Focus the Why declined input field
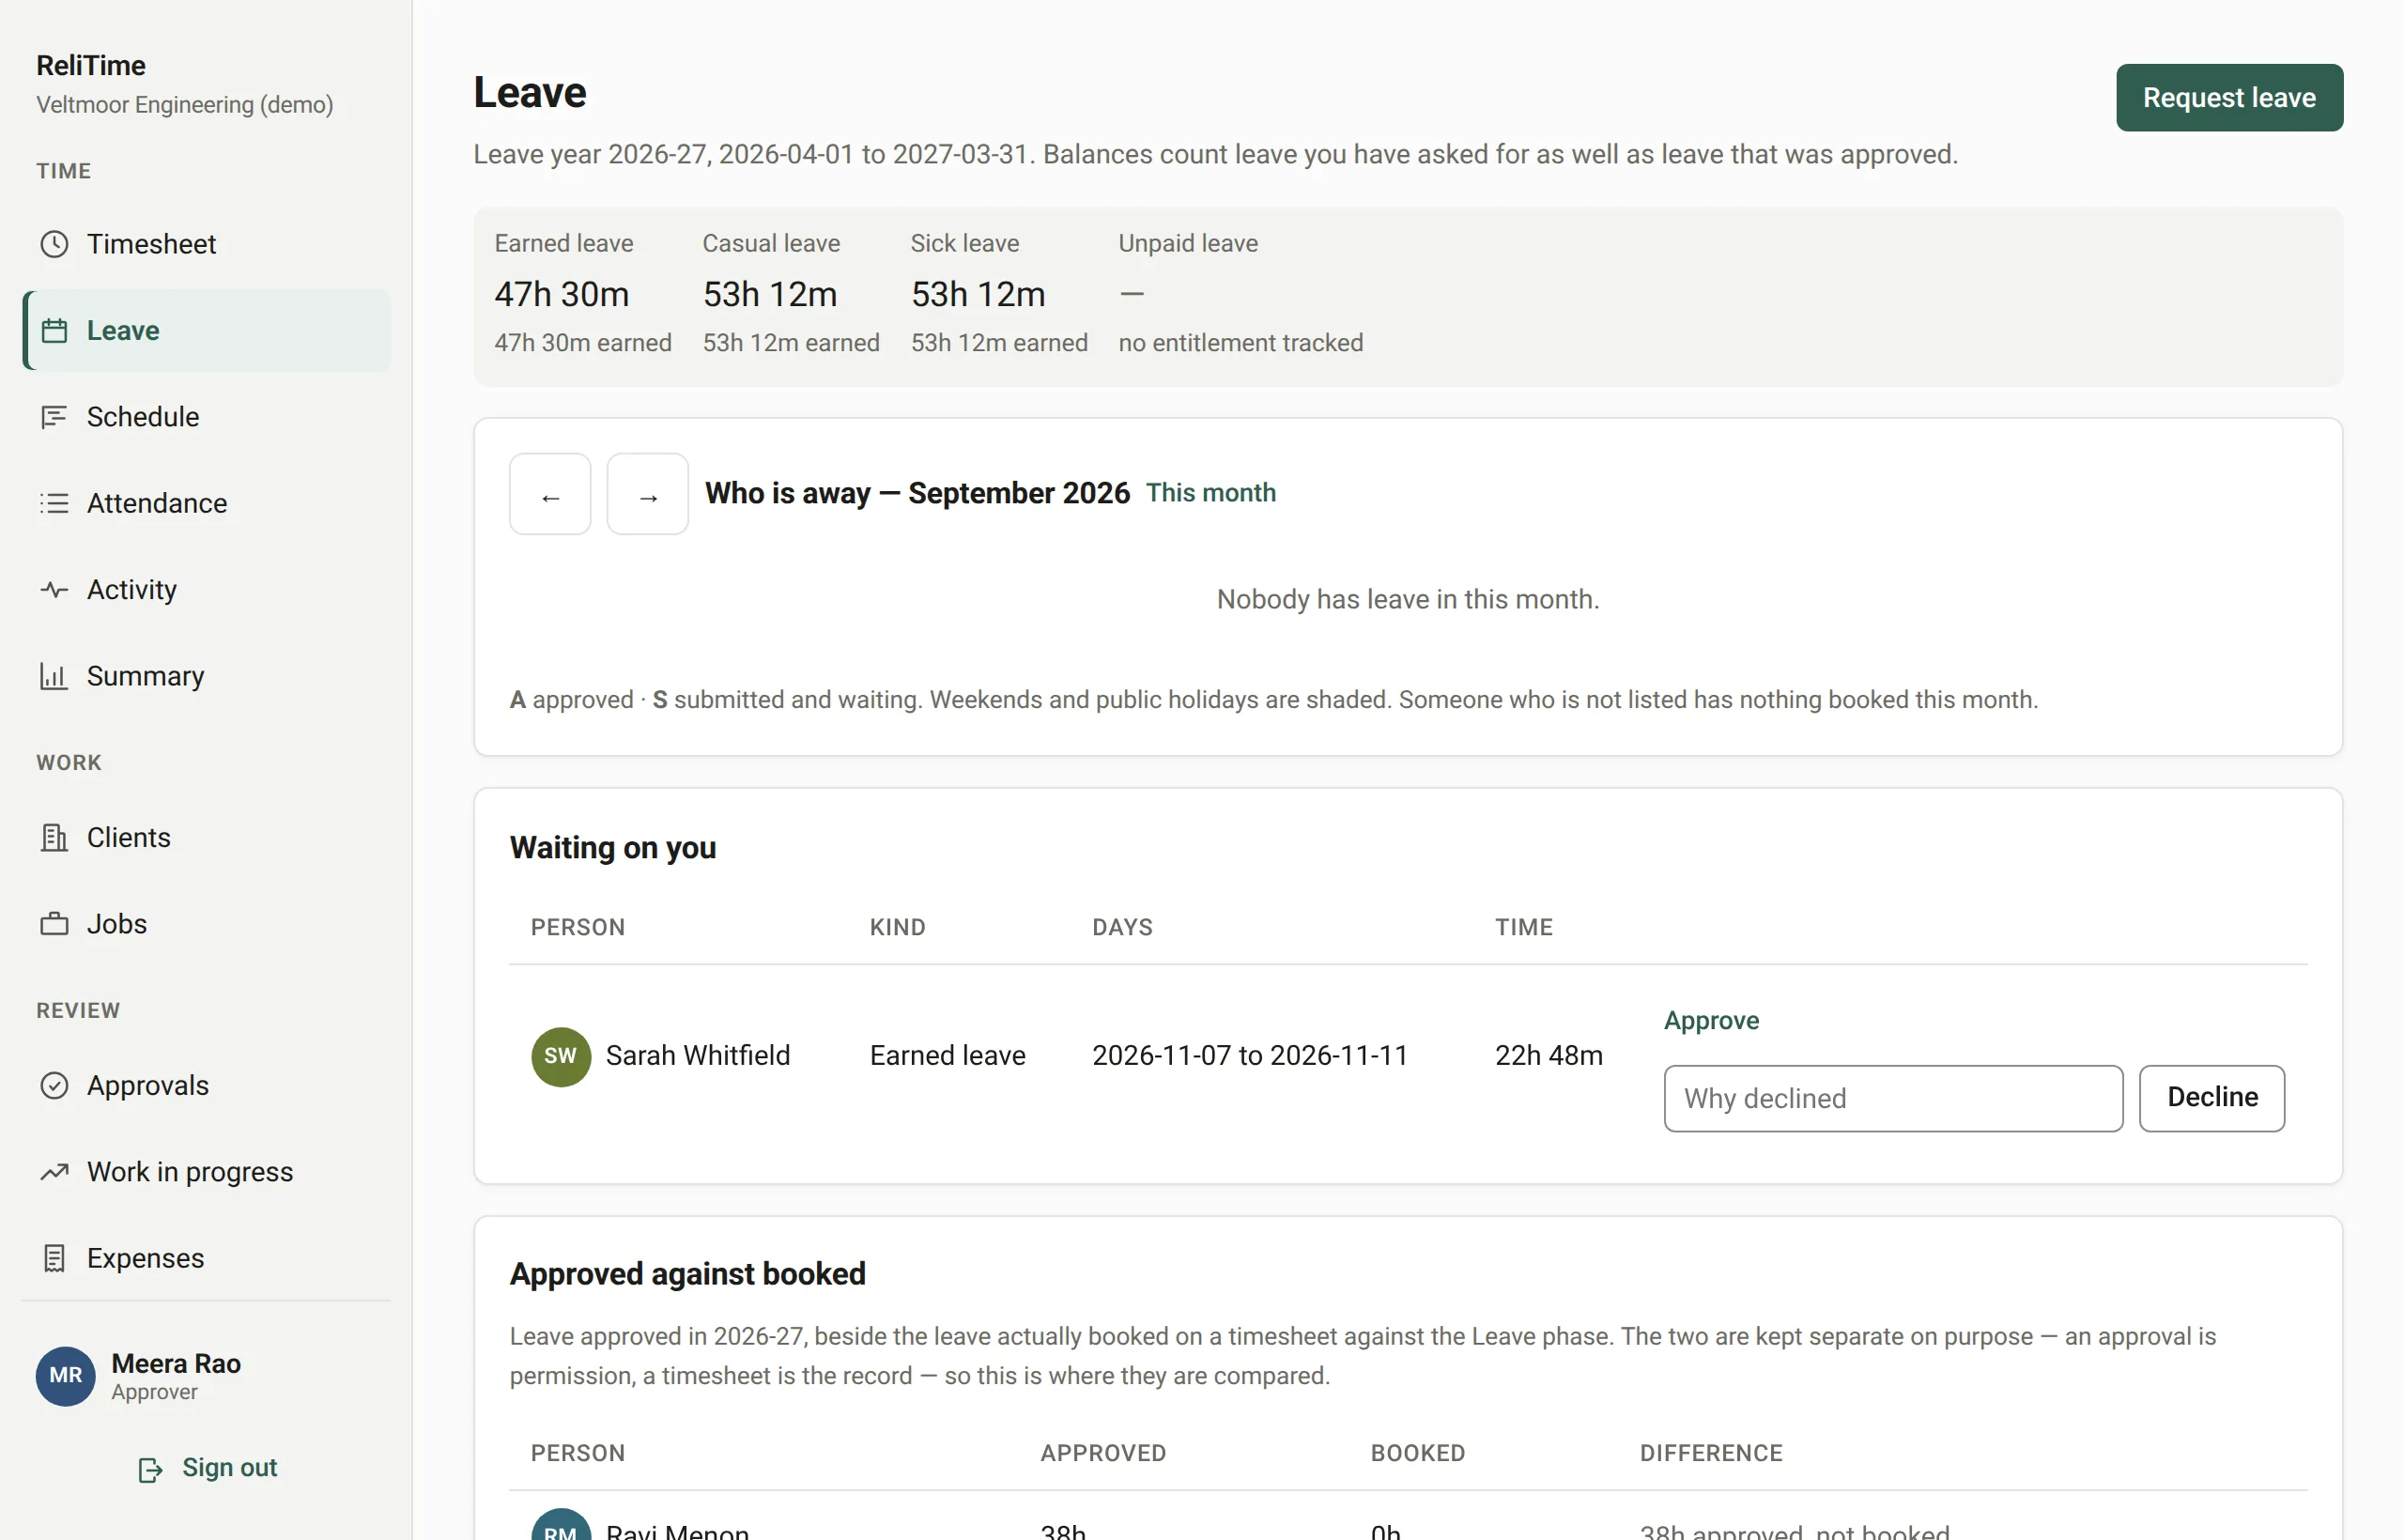 [1893, 1098]
